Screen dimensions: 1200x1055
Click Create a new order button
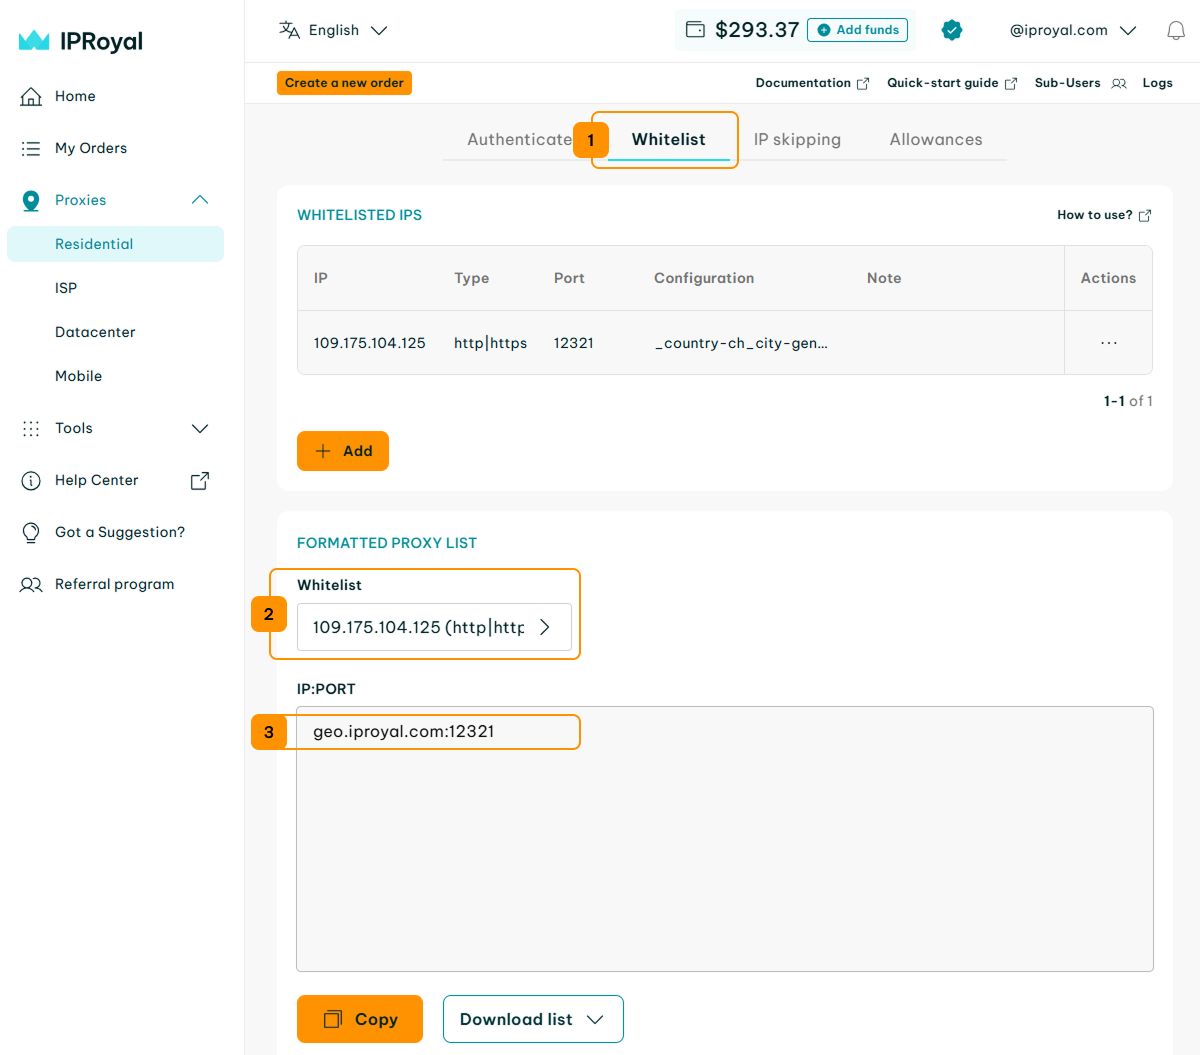[x=344, y=83]
